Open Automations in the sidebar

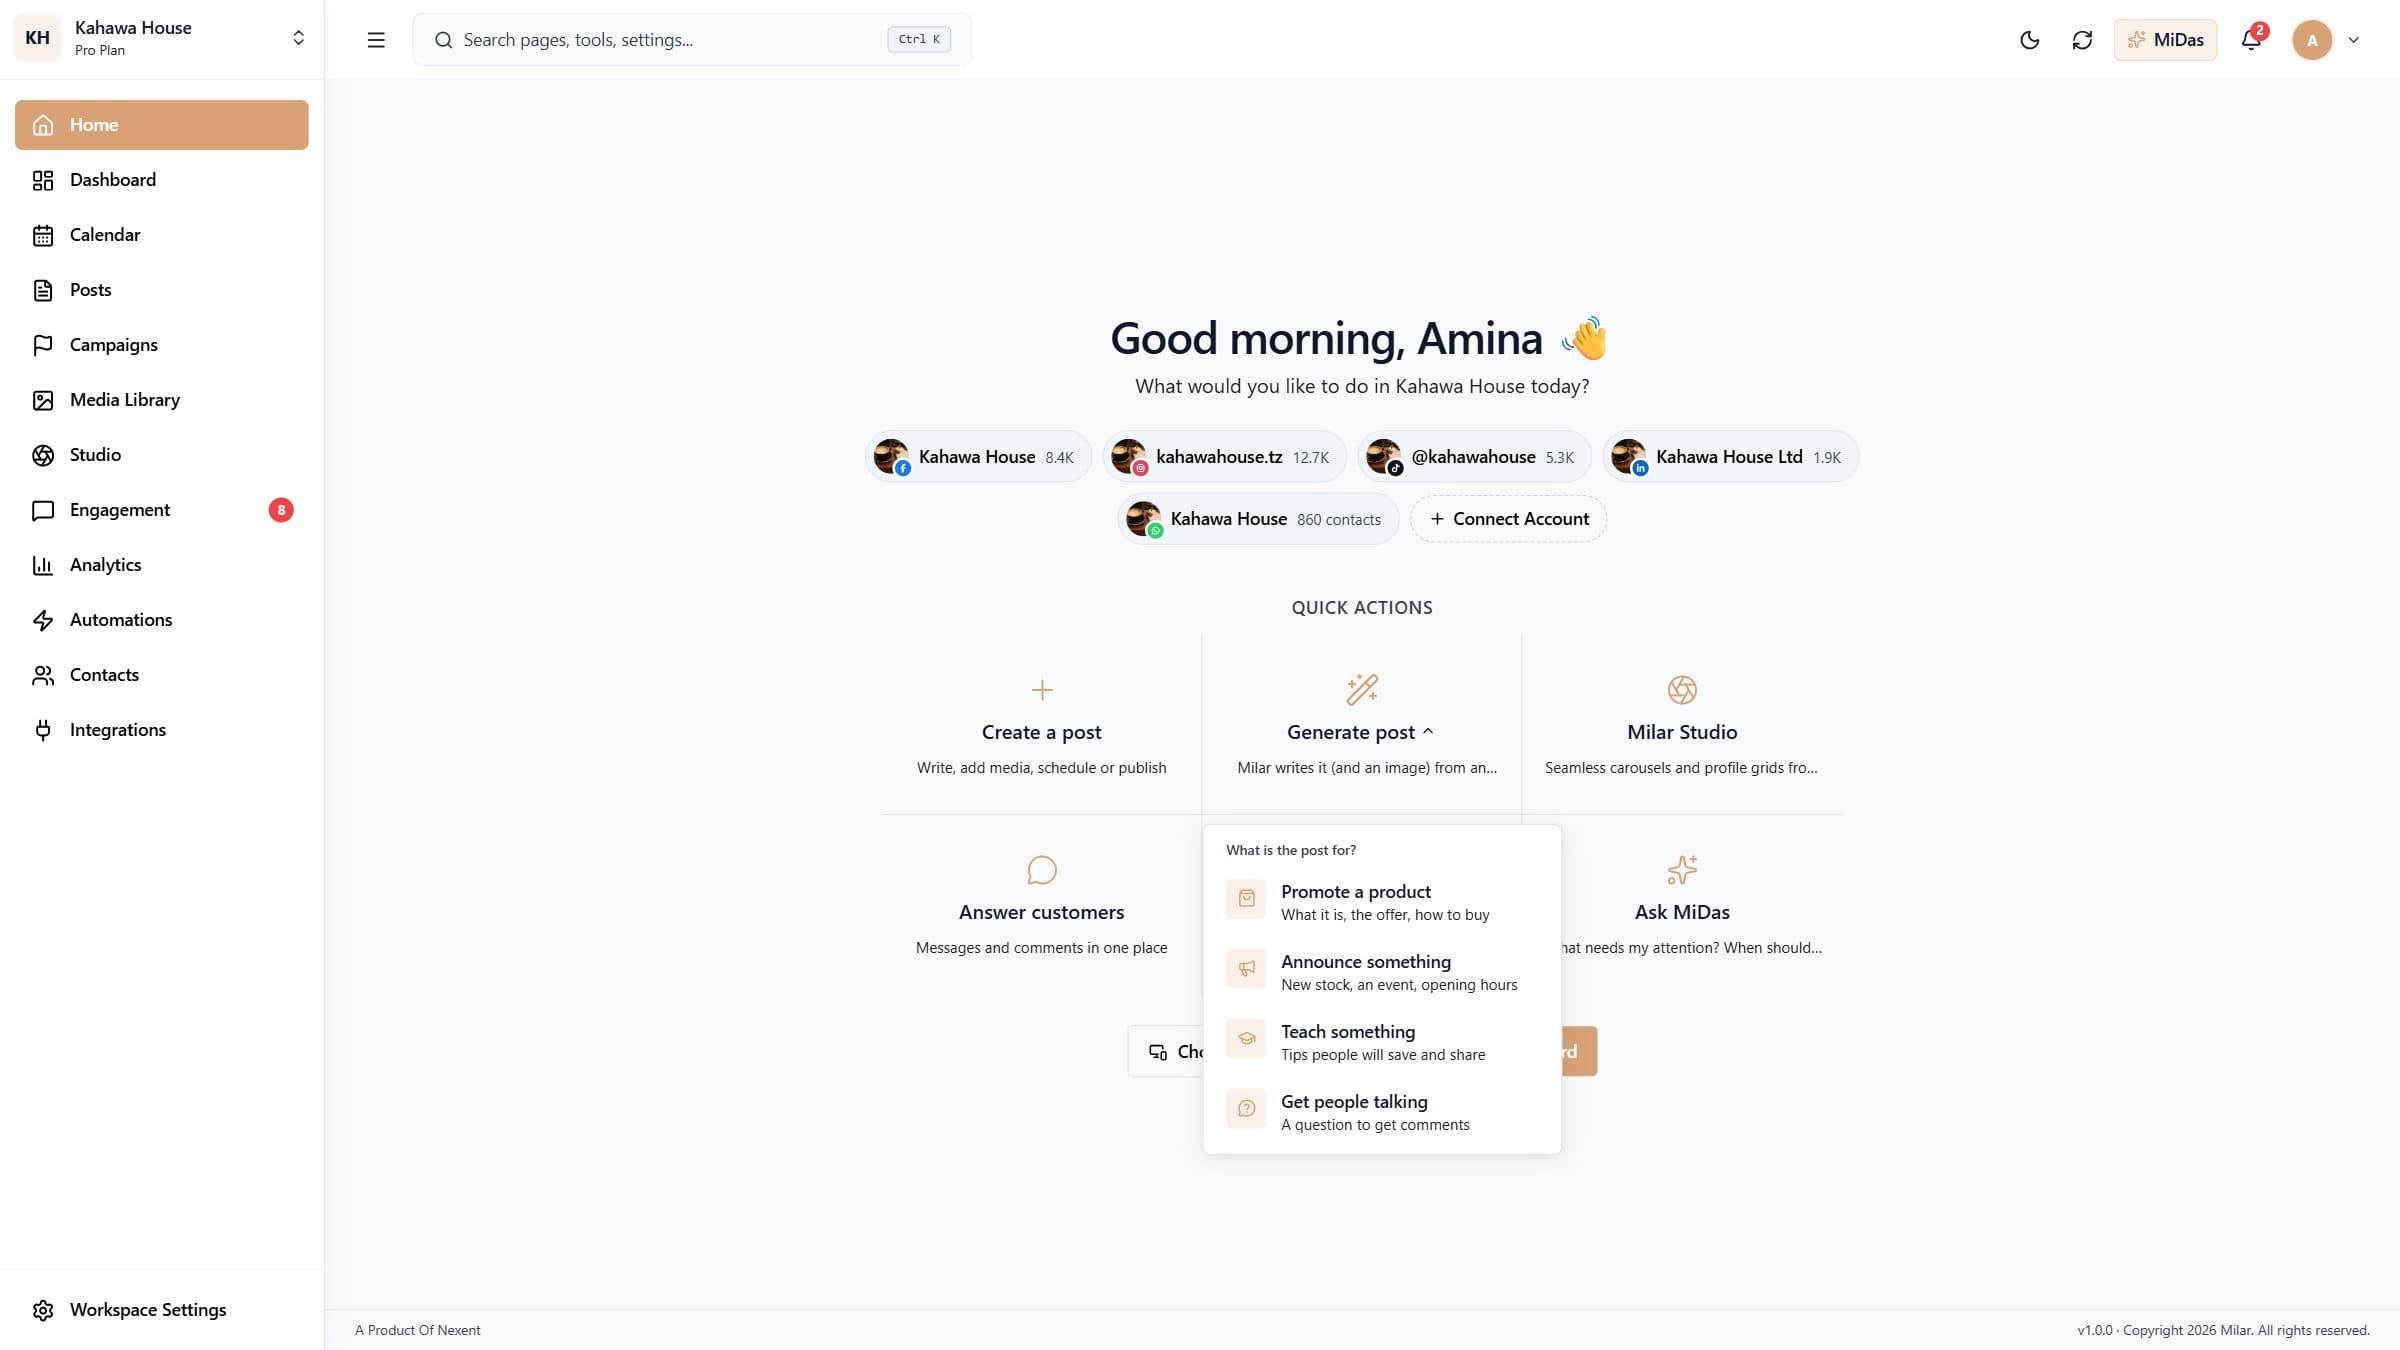tap(161, 620)
